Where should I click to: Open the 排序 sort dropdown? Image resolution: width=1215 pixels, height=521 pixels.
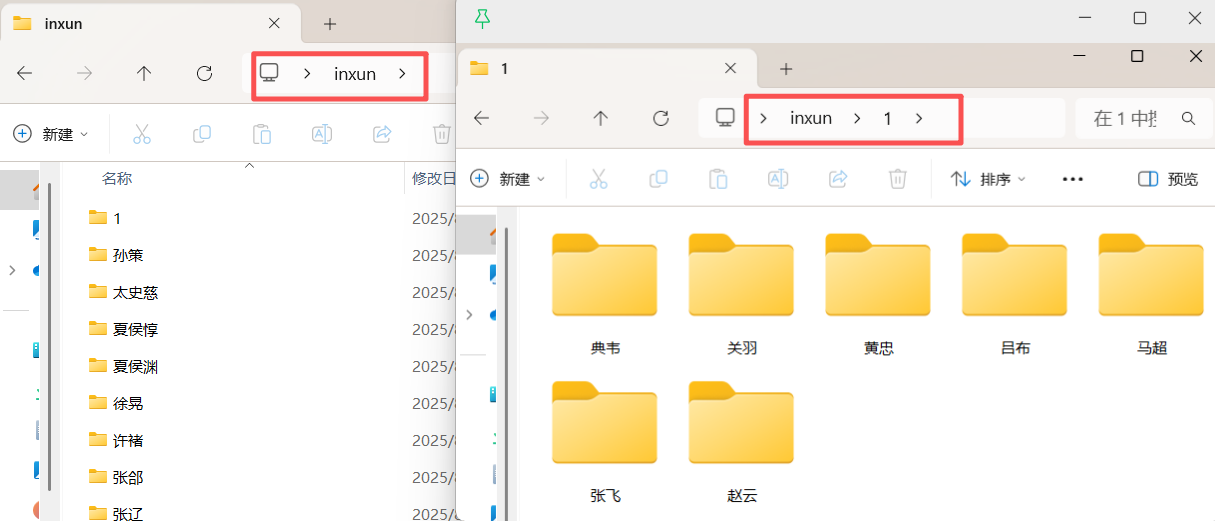coord(988,179)
